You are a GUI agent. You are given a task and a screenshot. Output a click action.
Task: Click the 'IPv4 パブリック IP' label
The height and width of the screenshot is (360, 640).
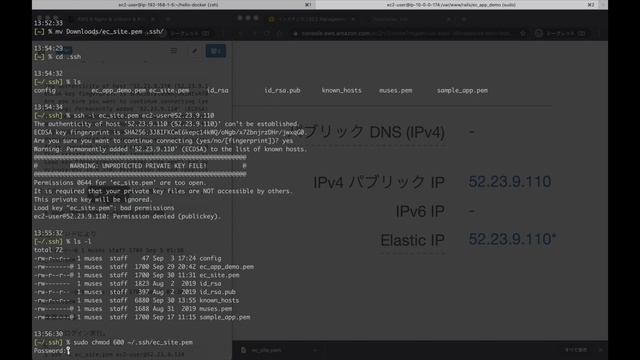tap(379, 182)
